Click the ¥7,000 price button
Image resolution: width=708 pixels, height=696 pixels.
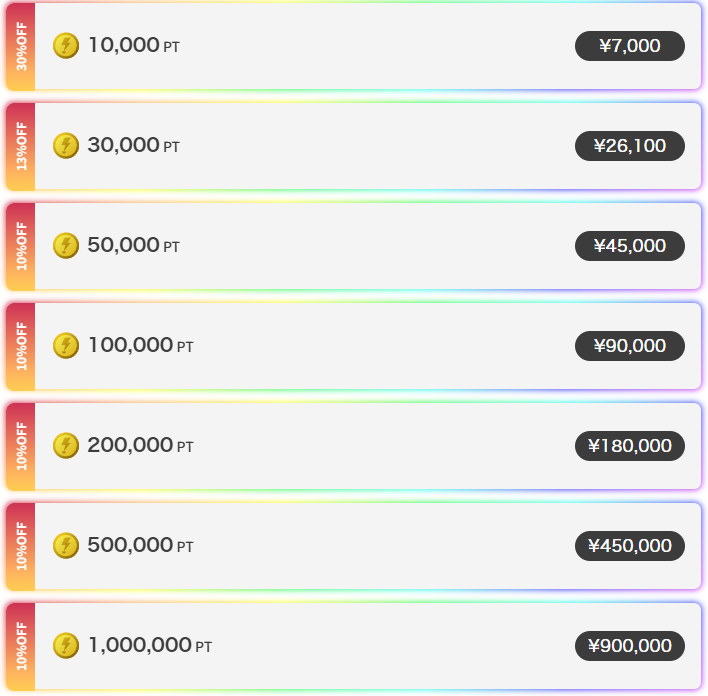point(629,46)
